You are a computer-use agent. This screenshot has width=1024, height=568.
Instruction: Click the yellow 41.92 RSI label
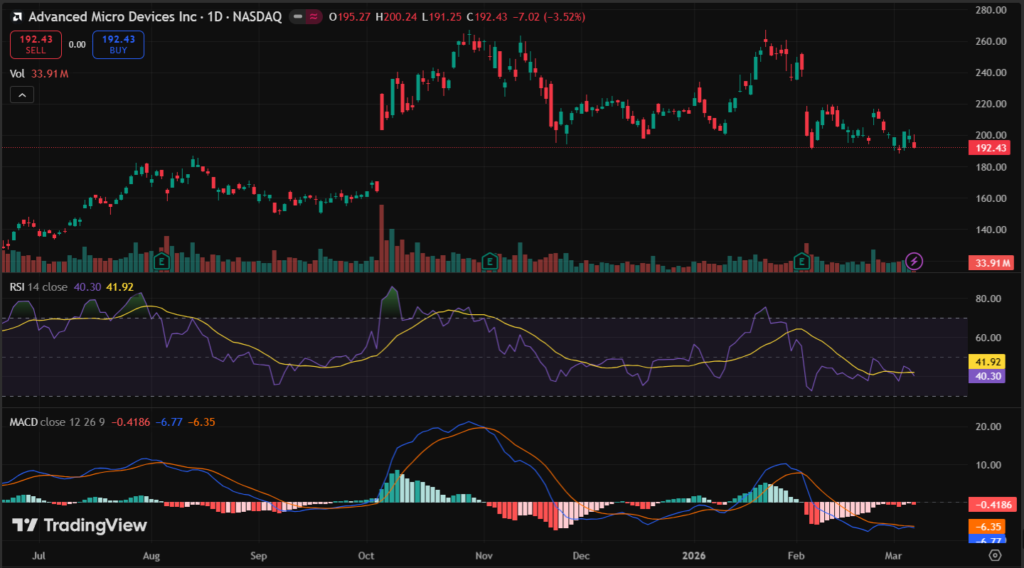pos(988,361)
